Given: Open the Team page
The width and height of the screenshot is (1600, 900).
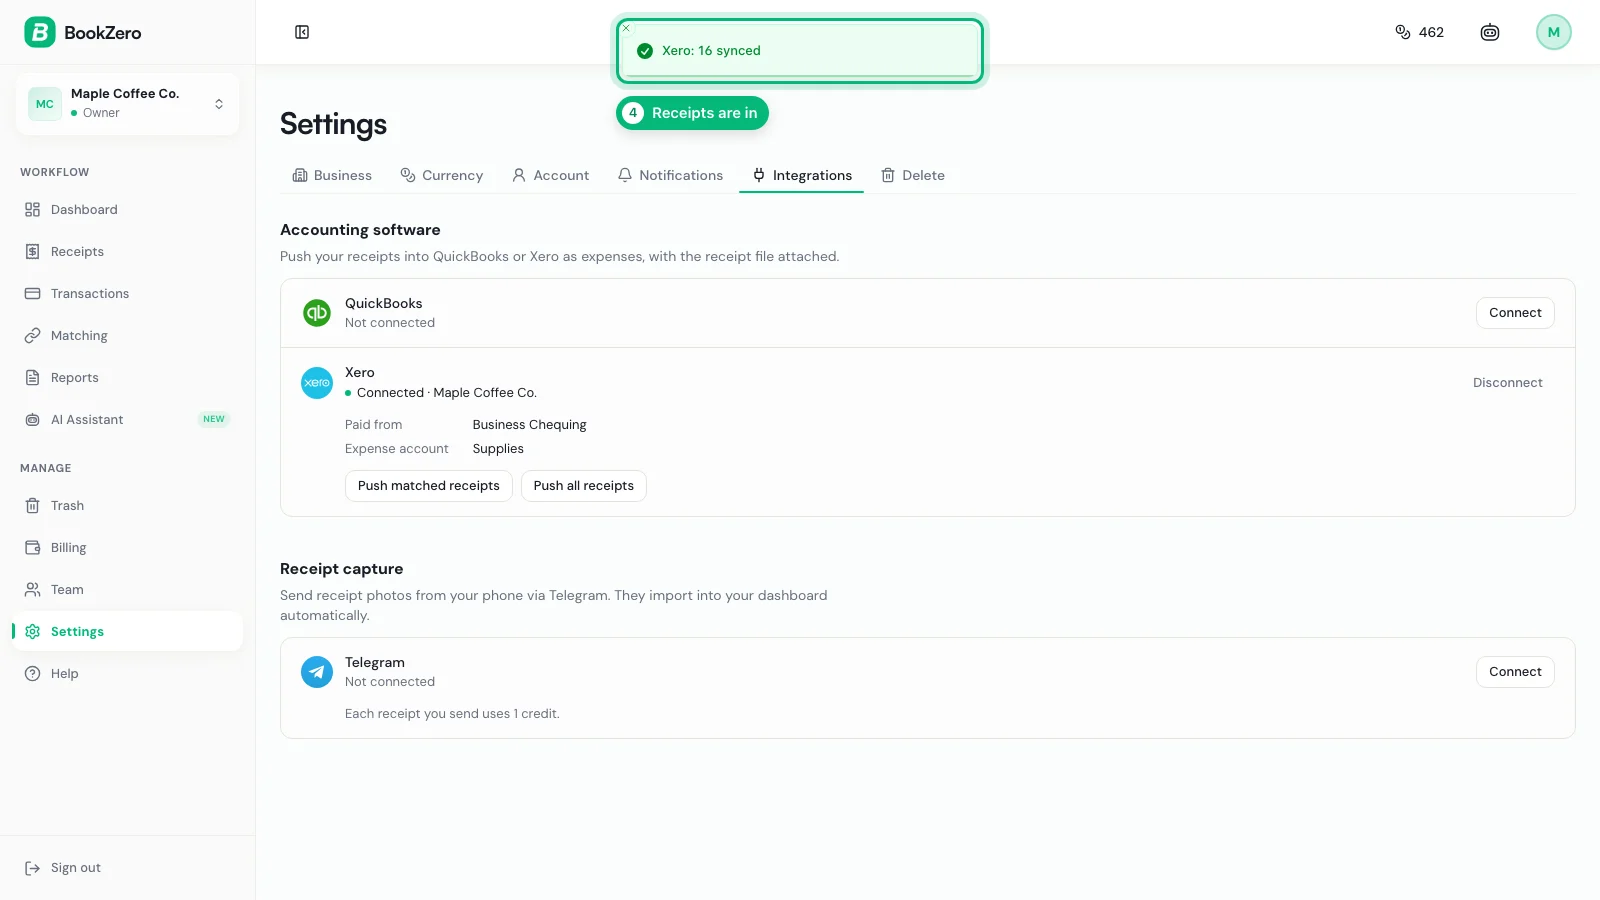Looking at the screenshot, I should click(127, 590).
